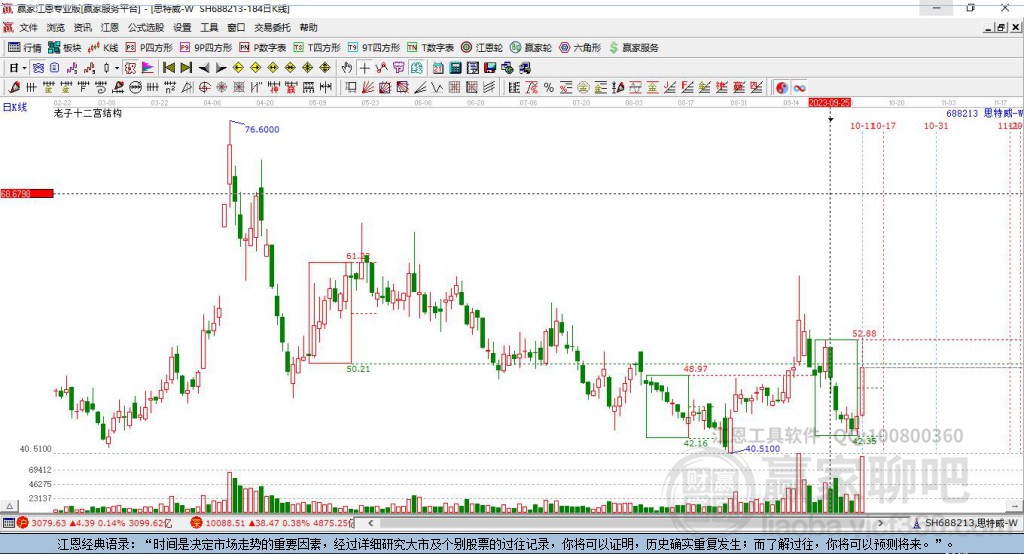
Task: Click the highlighted 2023-09-25 date marker
Action: point(829,103)
